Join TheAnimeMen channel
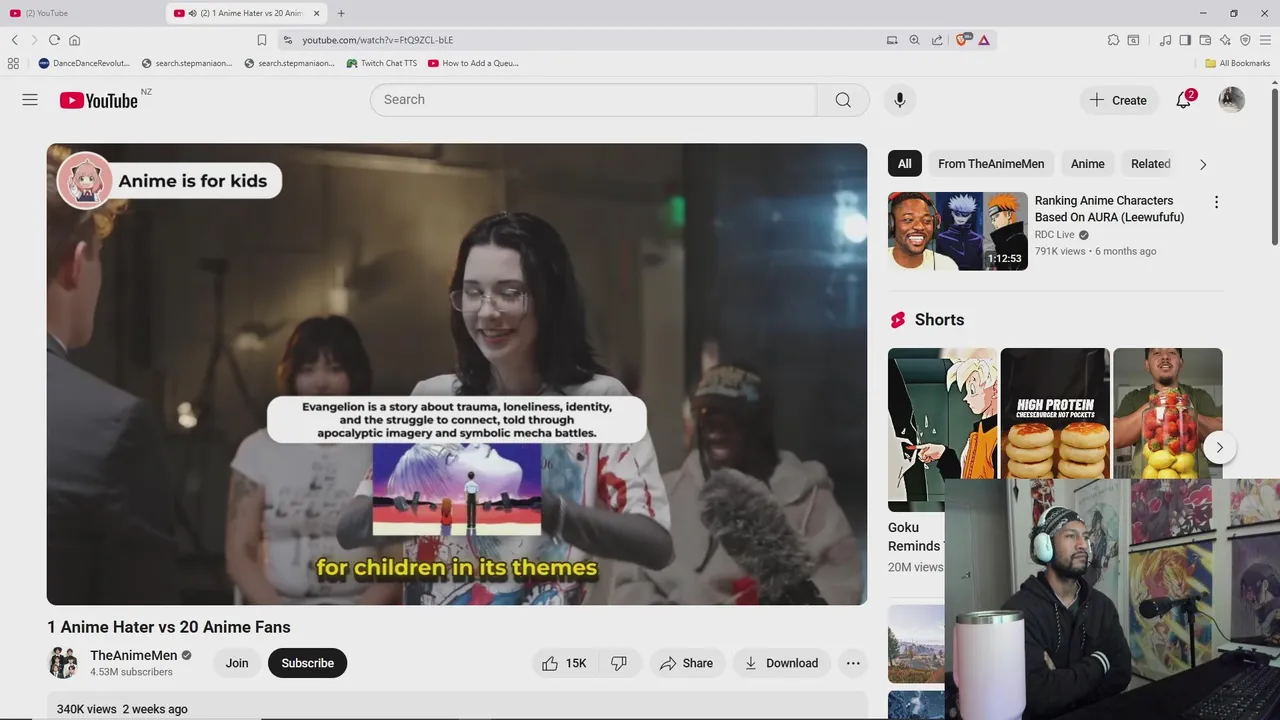Viewport: 1280px width, 720px height. point(237,663)
